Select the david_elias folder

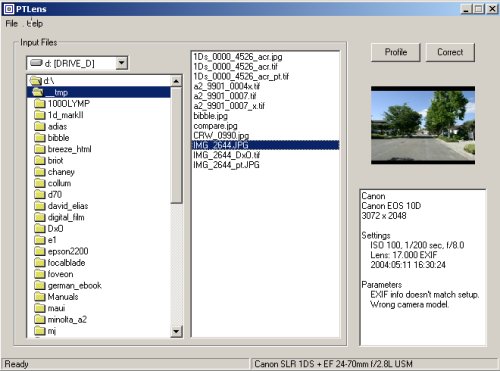(x=61, y=206)
